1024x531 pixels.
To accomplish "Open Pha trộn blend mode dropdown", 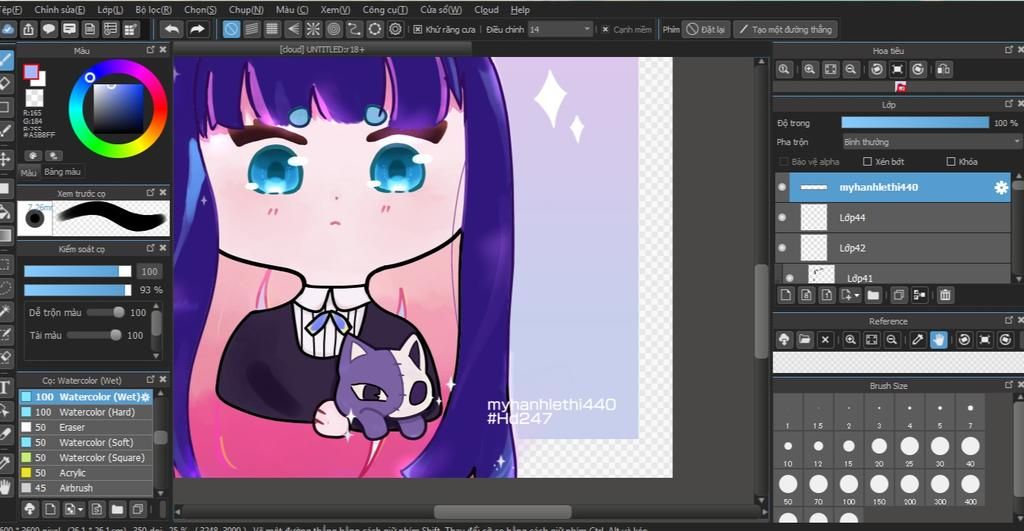I will [931, 142].
